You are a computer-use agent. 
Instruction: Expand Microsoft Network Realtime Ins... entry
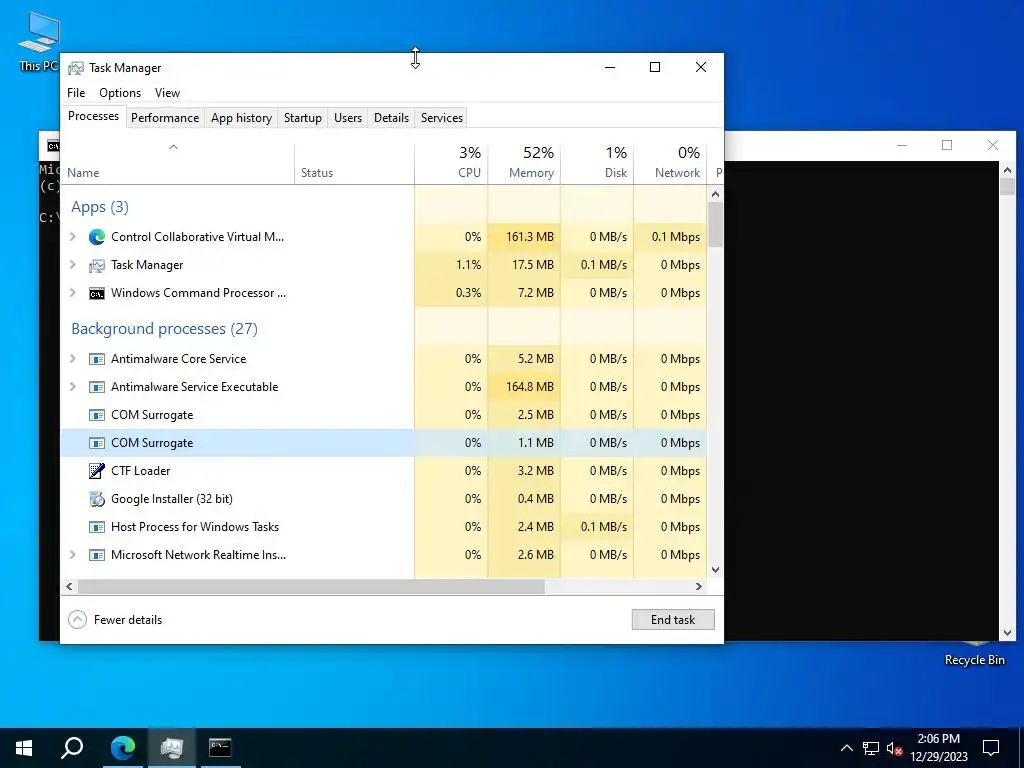click(73, 555)
